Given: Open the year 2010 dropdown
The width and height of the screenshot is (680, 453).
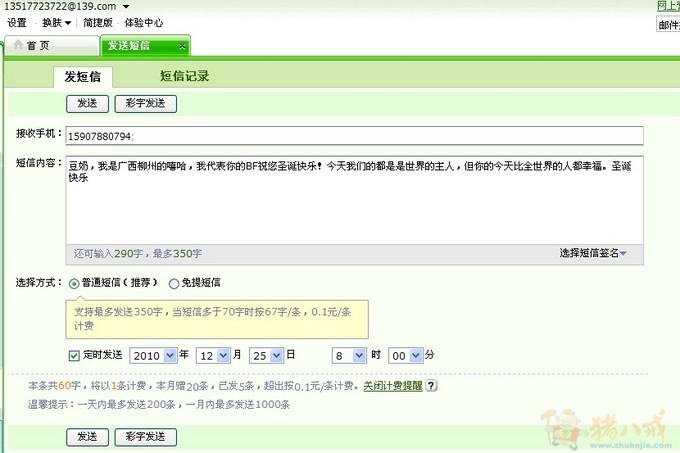Looking at the screenshot, I should click(170, 355).
